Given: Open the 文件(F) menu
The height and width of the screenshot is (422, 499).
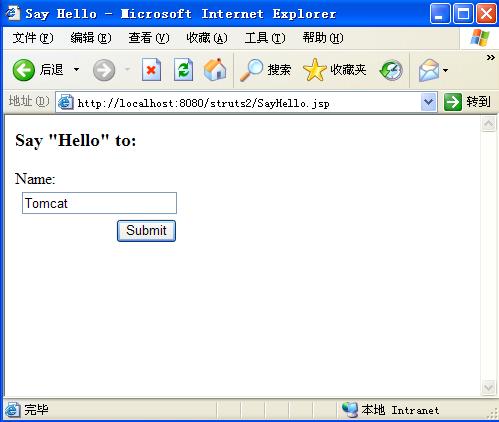Looking at the screenshot, I should [33, 38].
